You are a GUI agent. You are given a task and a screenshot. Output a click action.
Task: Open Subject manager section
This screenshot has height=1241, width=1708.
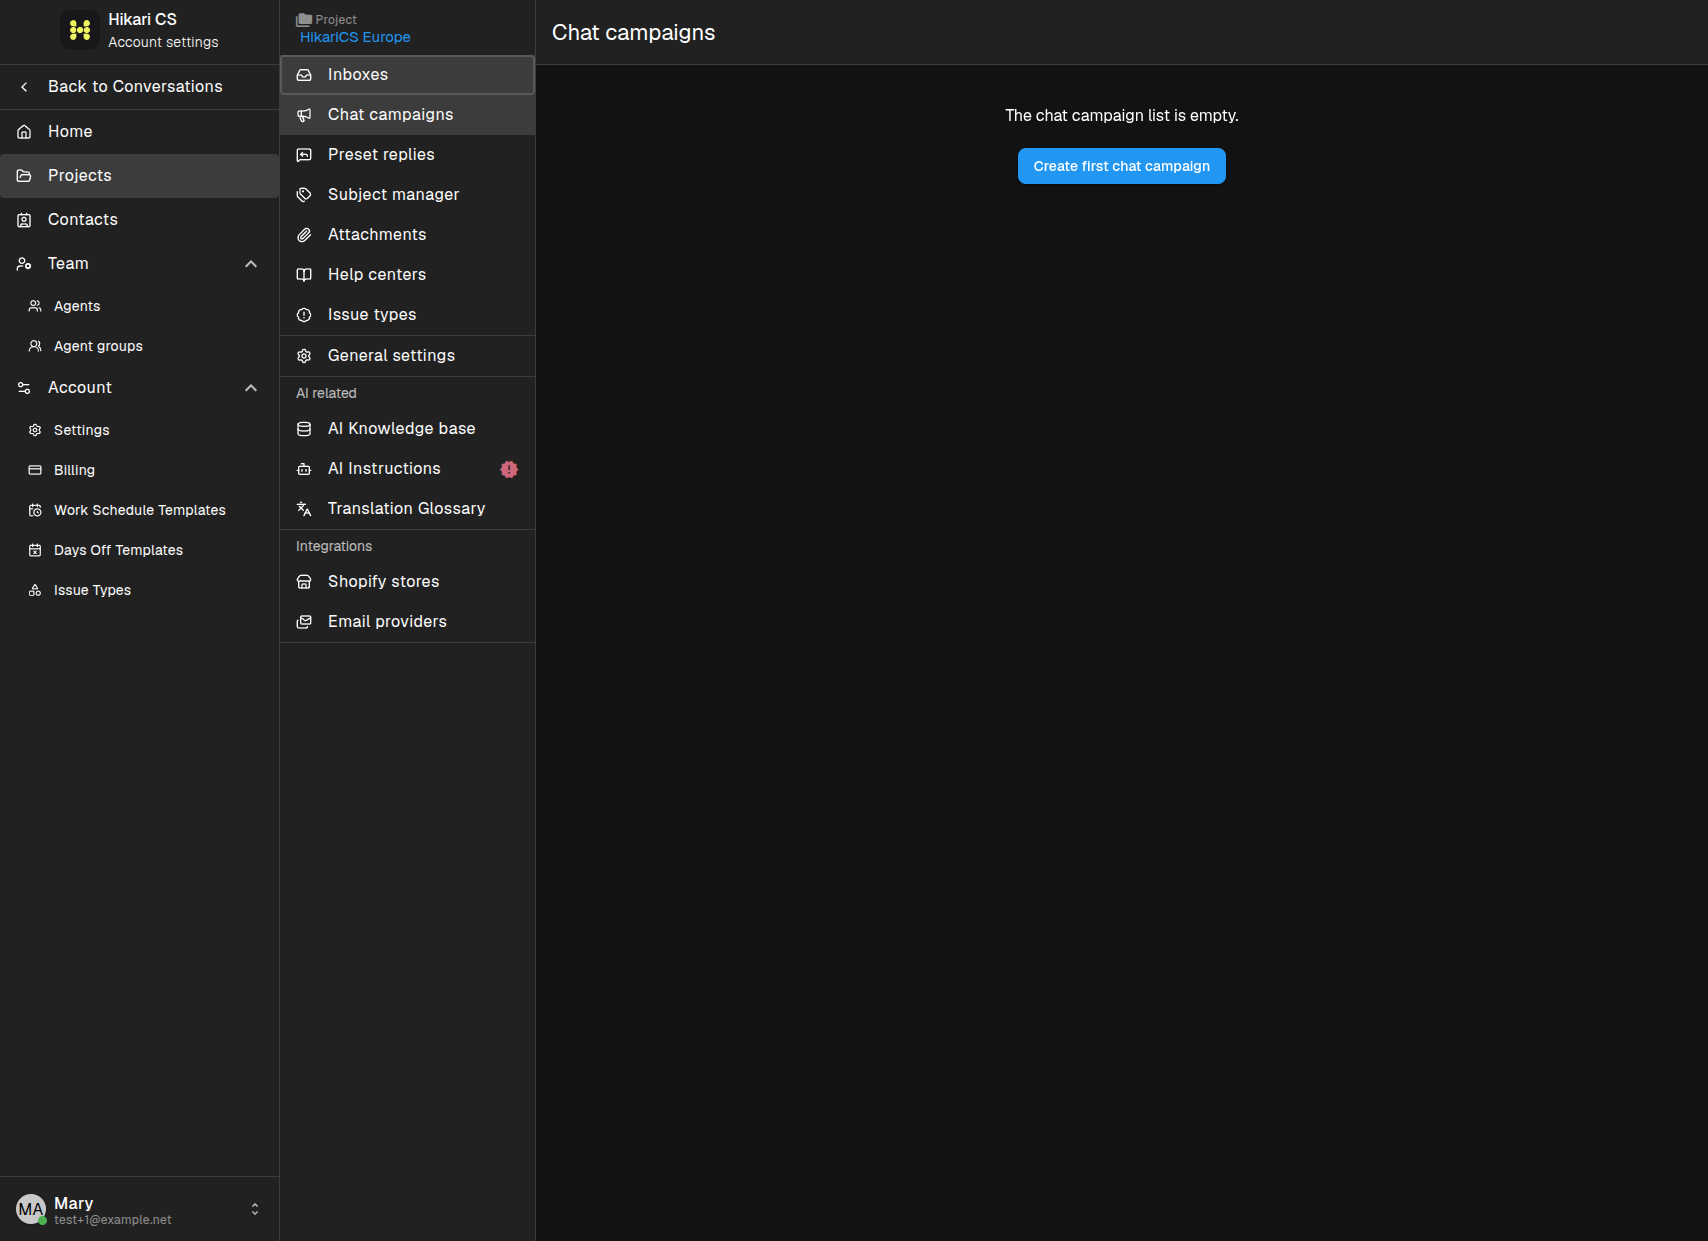point(407,195)
